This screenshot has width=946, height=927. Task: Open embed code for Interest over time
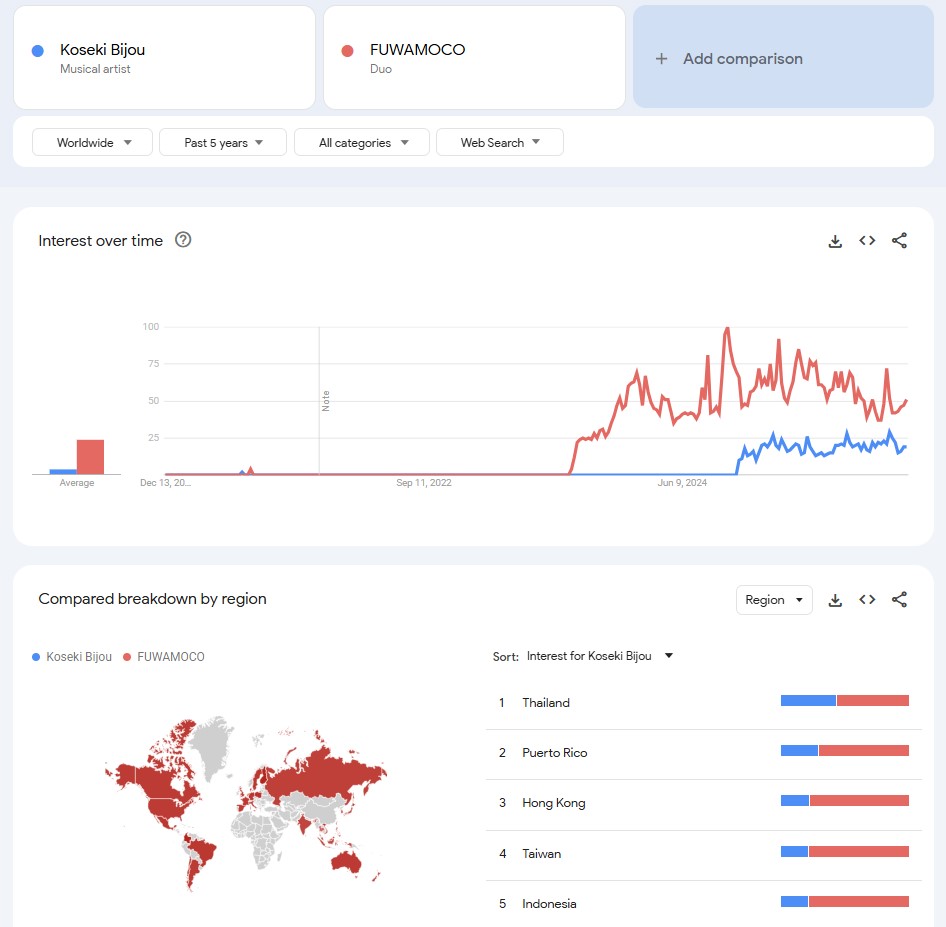tap(867, 241)
